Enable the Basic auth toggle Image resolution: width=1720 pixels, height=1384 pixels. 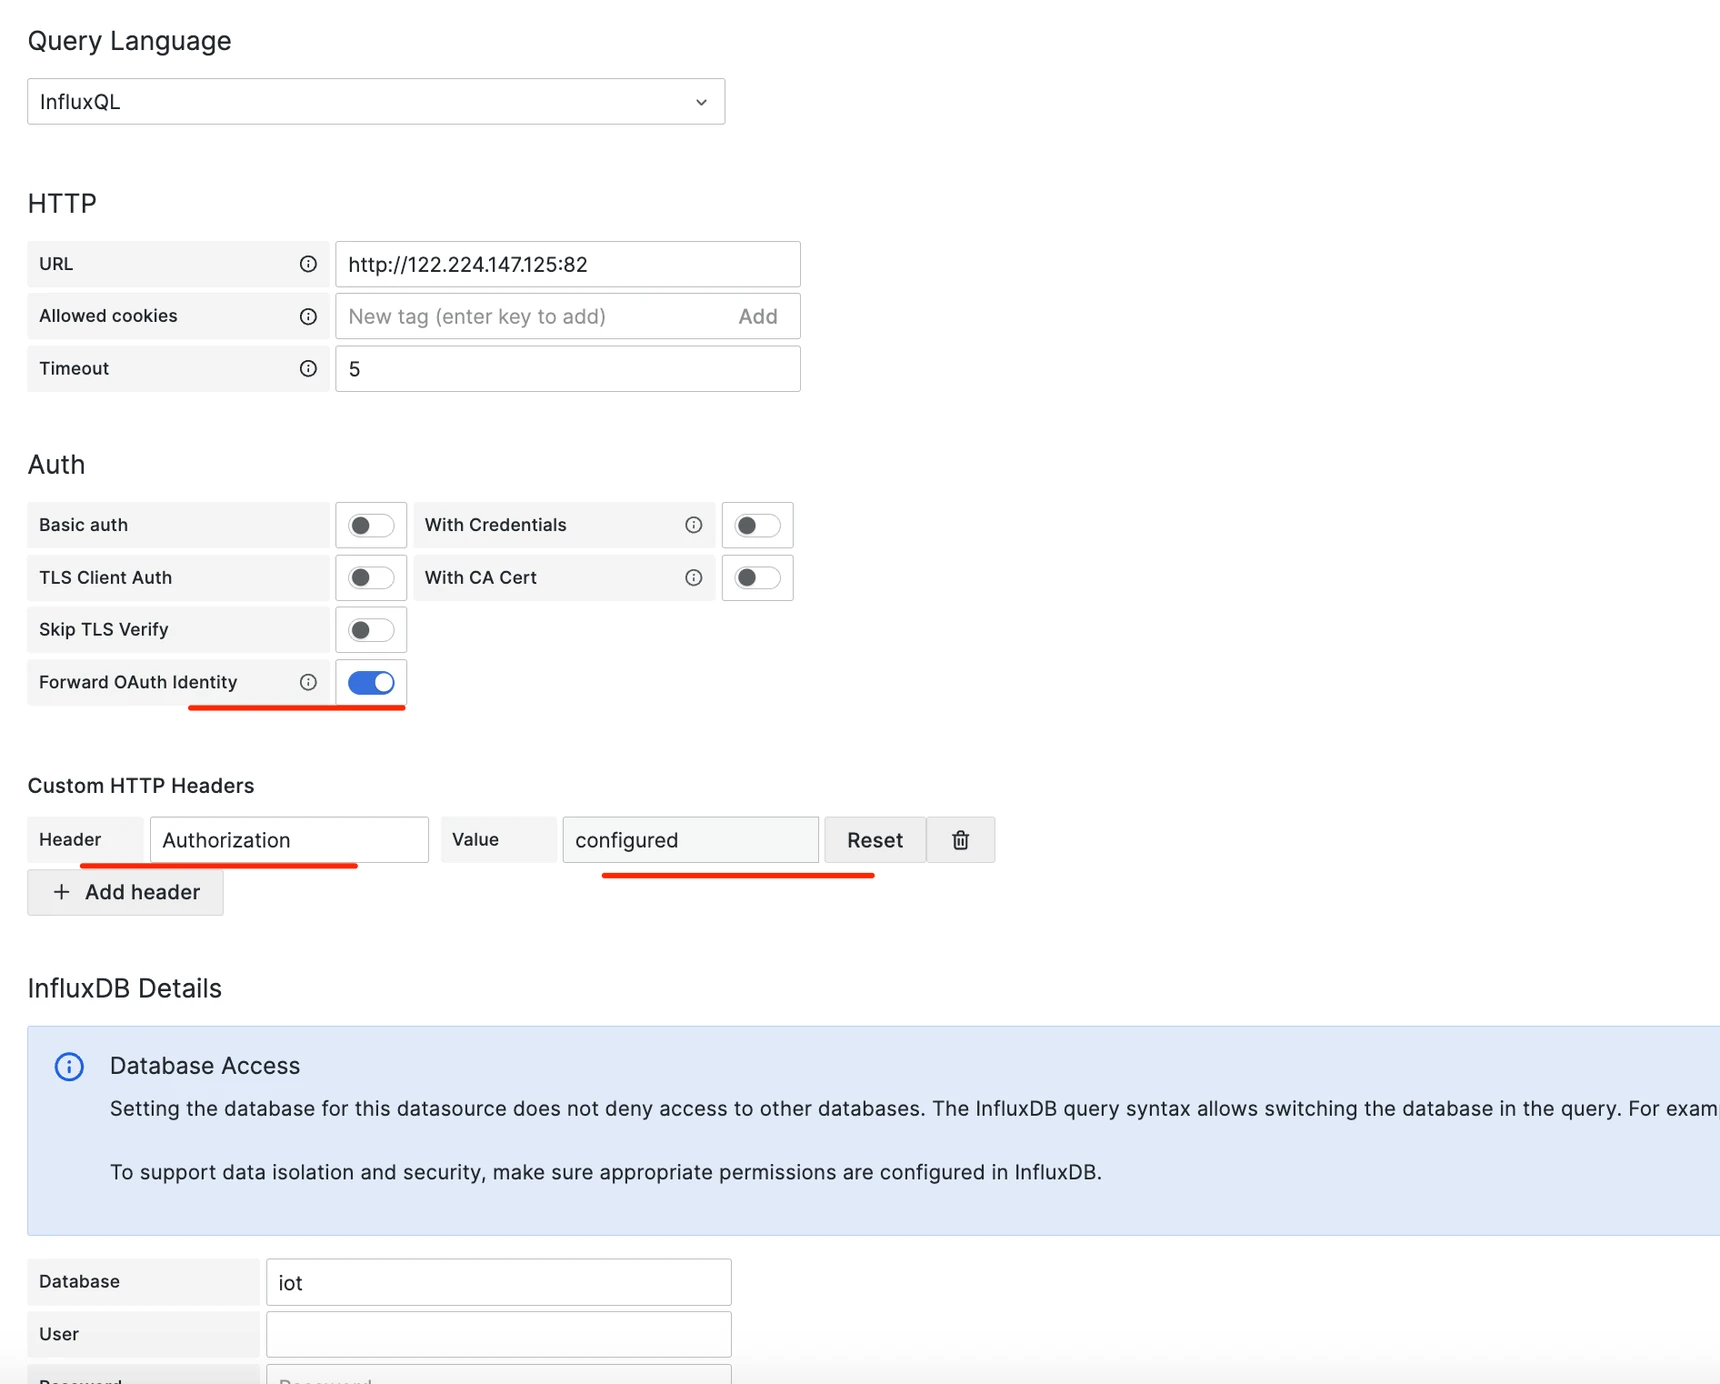371,525
